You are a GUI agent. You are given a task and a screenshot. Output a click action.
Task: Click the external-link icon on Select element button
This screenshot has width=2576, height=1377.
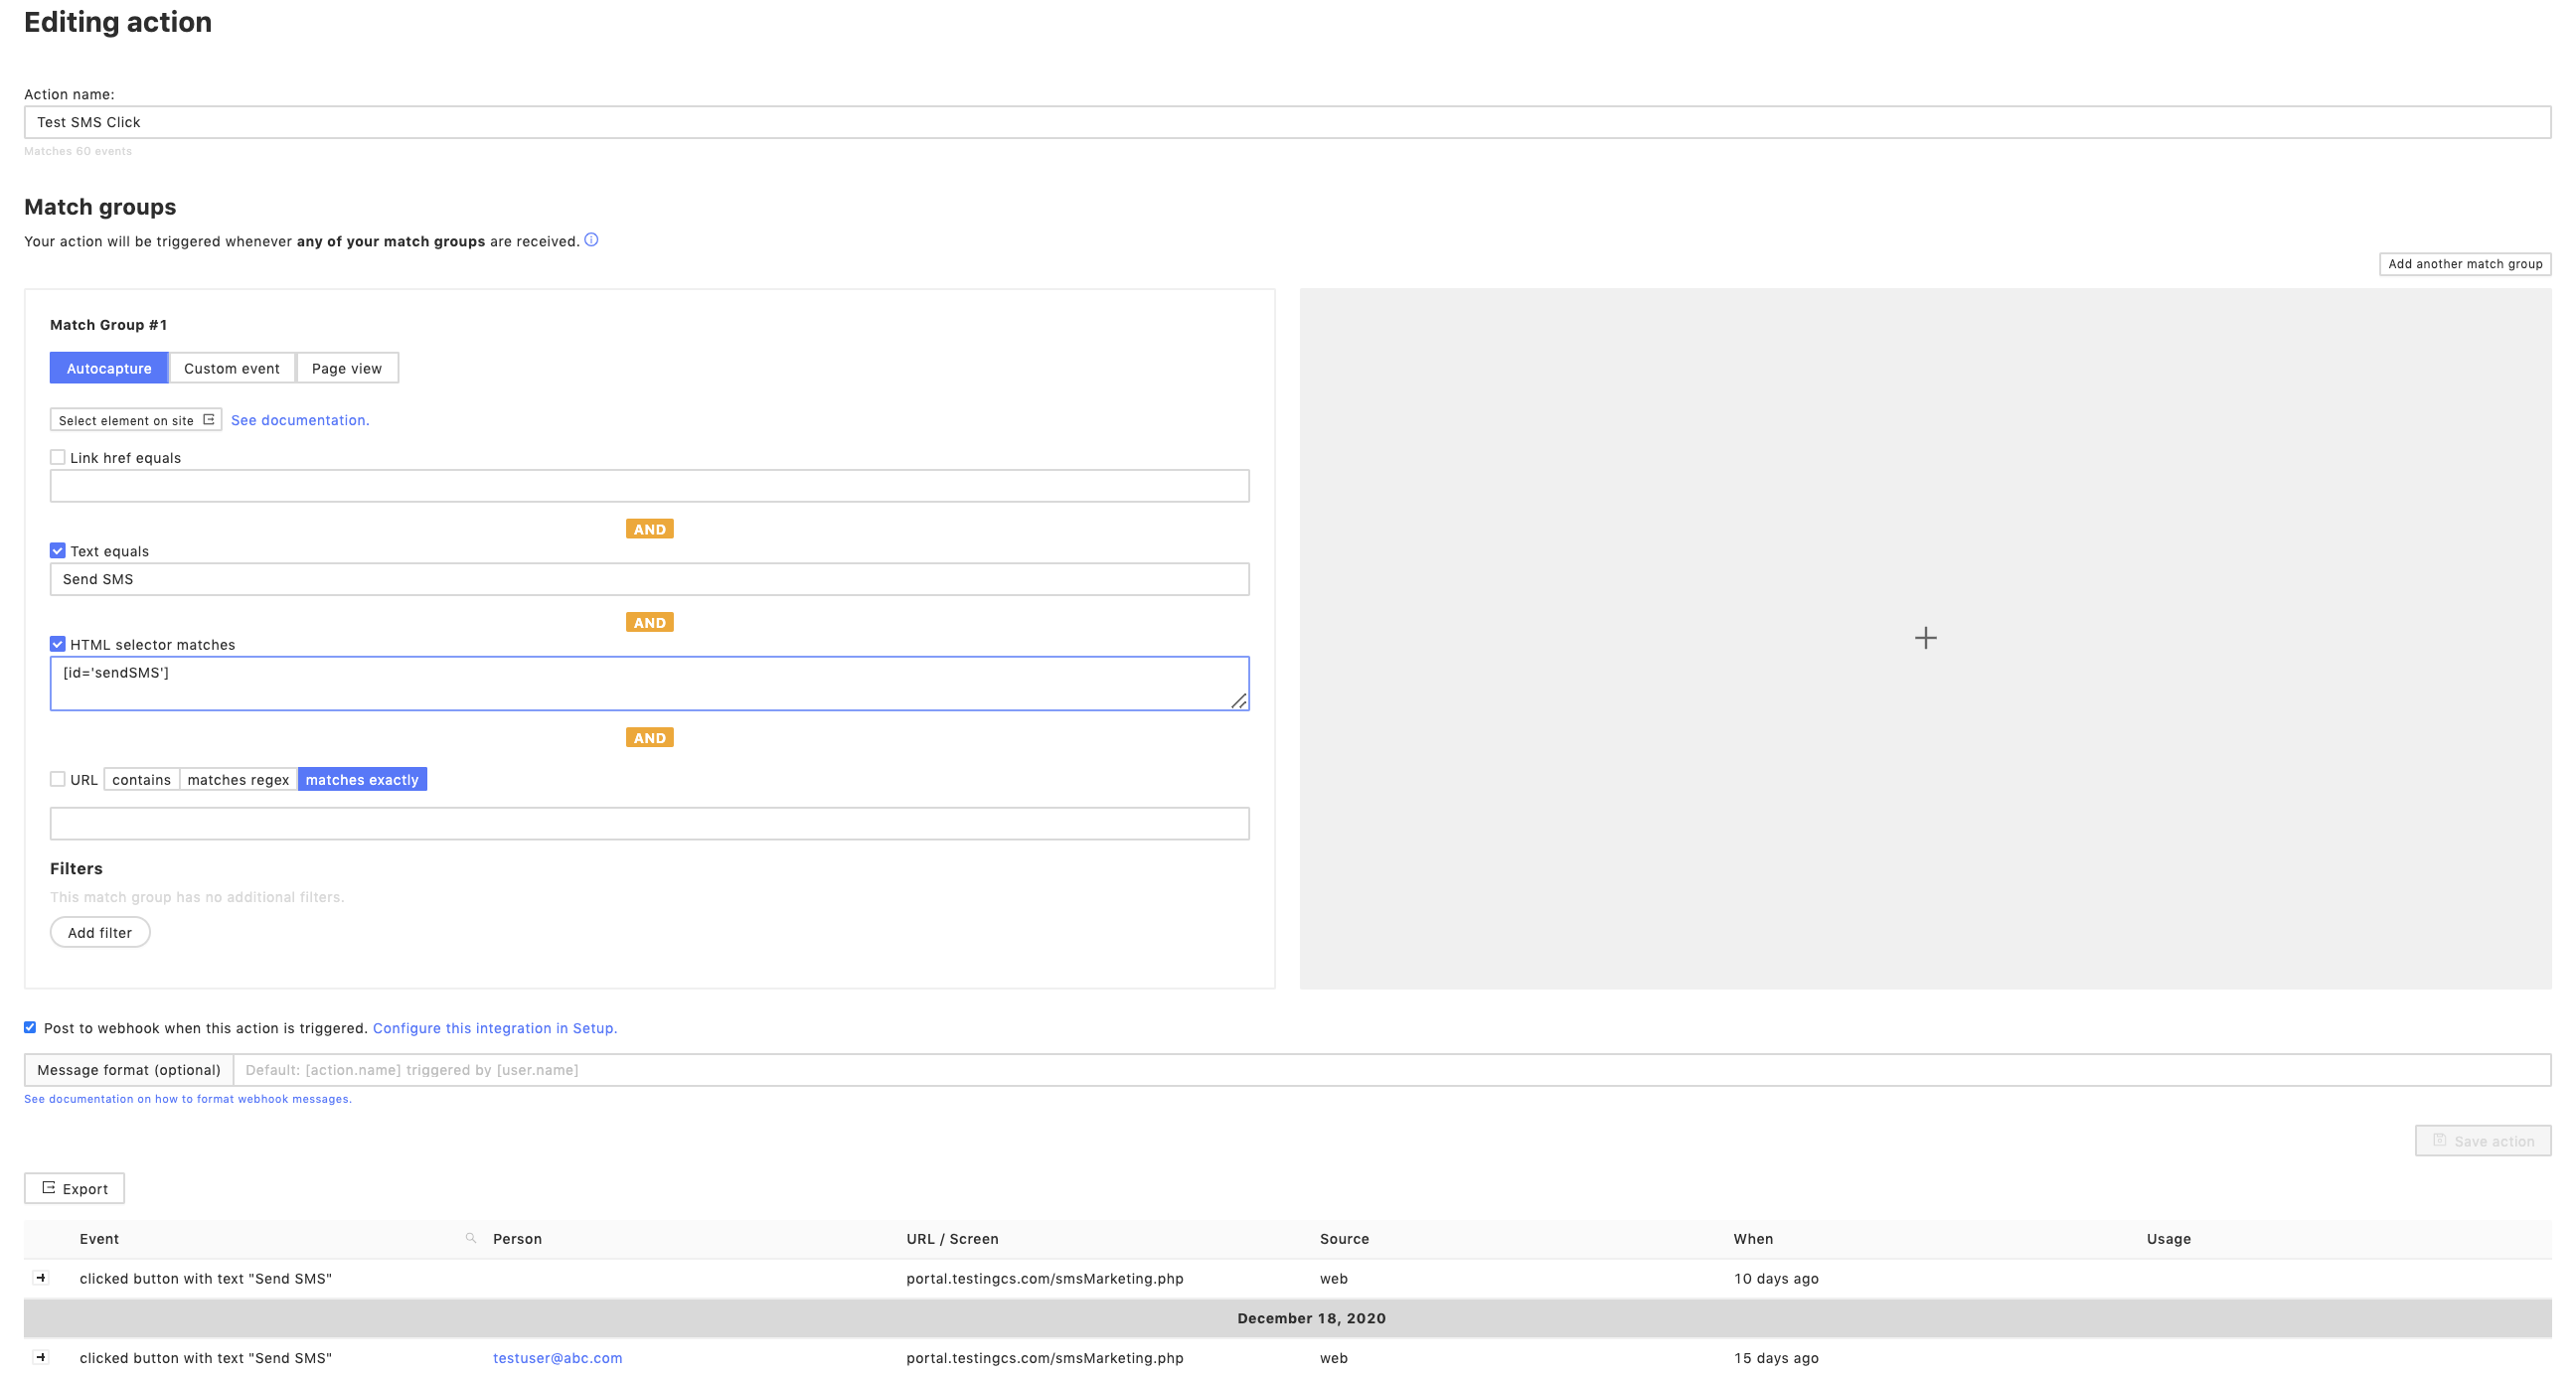[x=209, y=419]
